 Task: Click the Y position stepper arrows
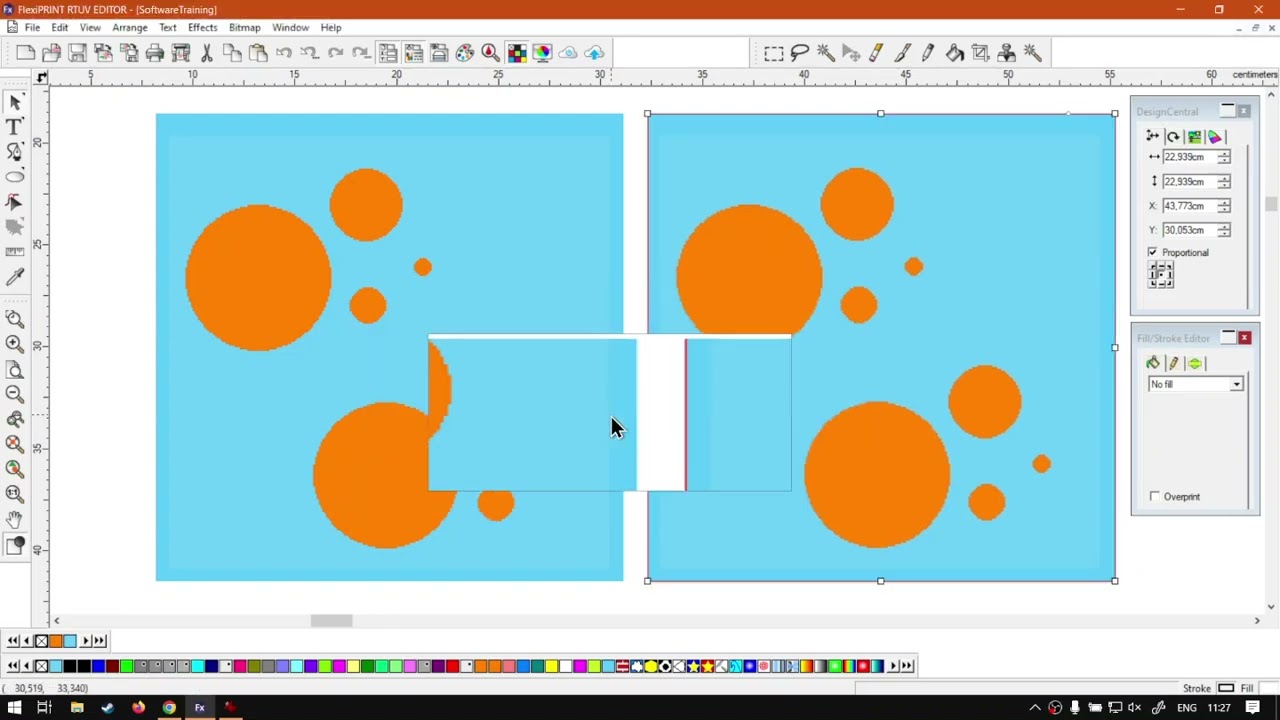coord(1224,230)
